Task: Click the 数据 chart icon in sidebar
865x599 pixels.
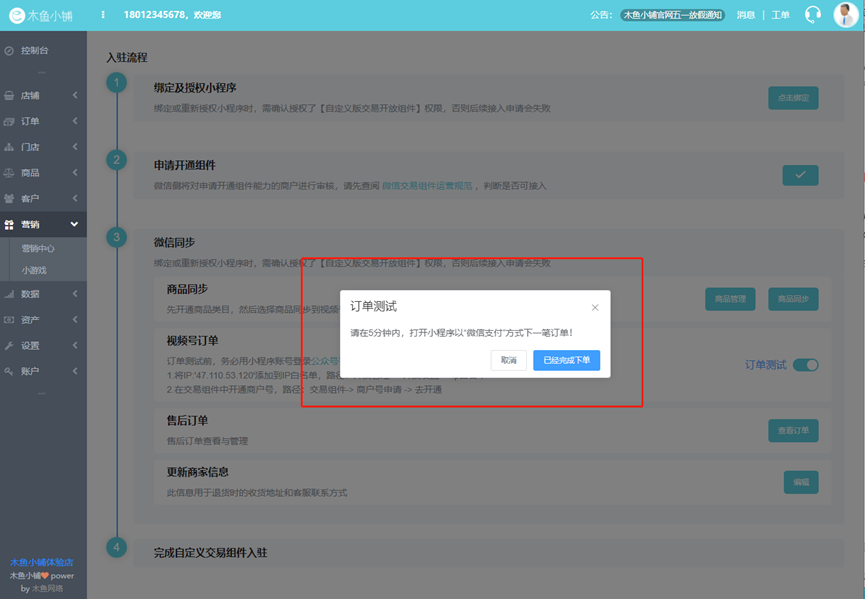Action: (x=9, y=294)
